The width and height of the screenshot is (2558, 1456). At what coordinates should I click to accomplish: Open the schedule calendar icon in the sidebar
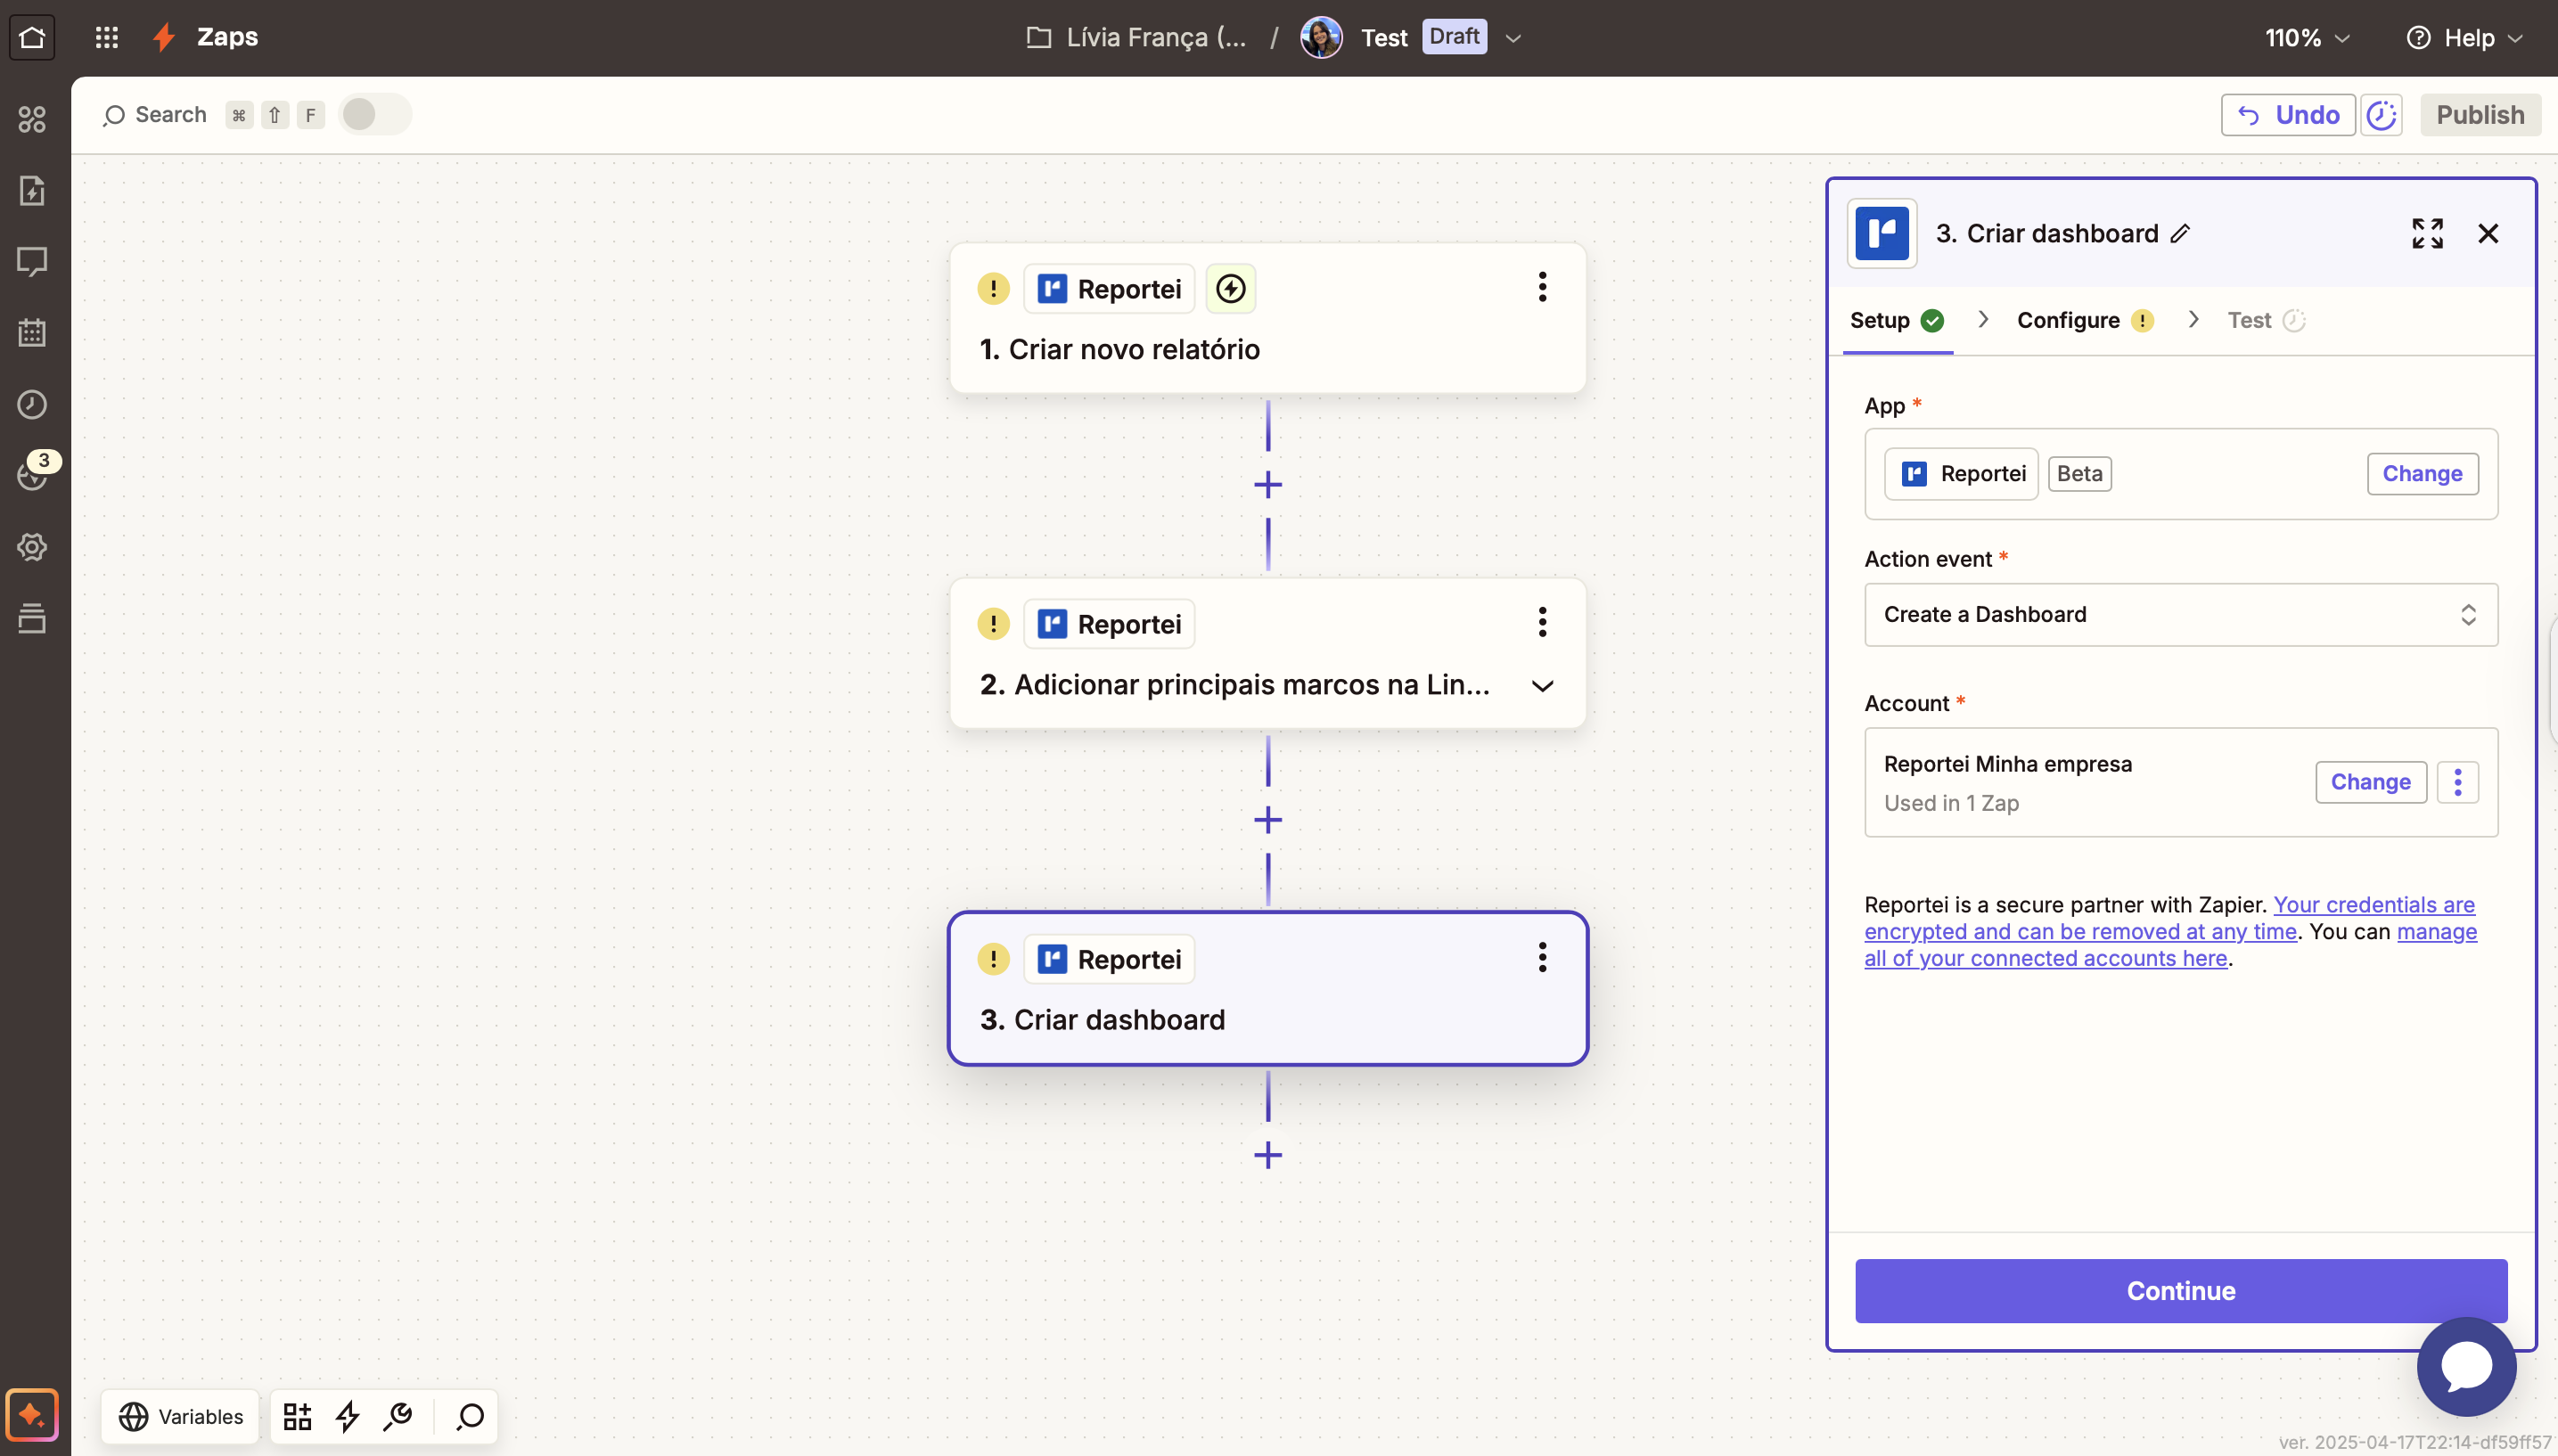(33, 333)
